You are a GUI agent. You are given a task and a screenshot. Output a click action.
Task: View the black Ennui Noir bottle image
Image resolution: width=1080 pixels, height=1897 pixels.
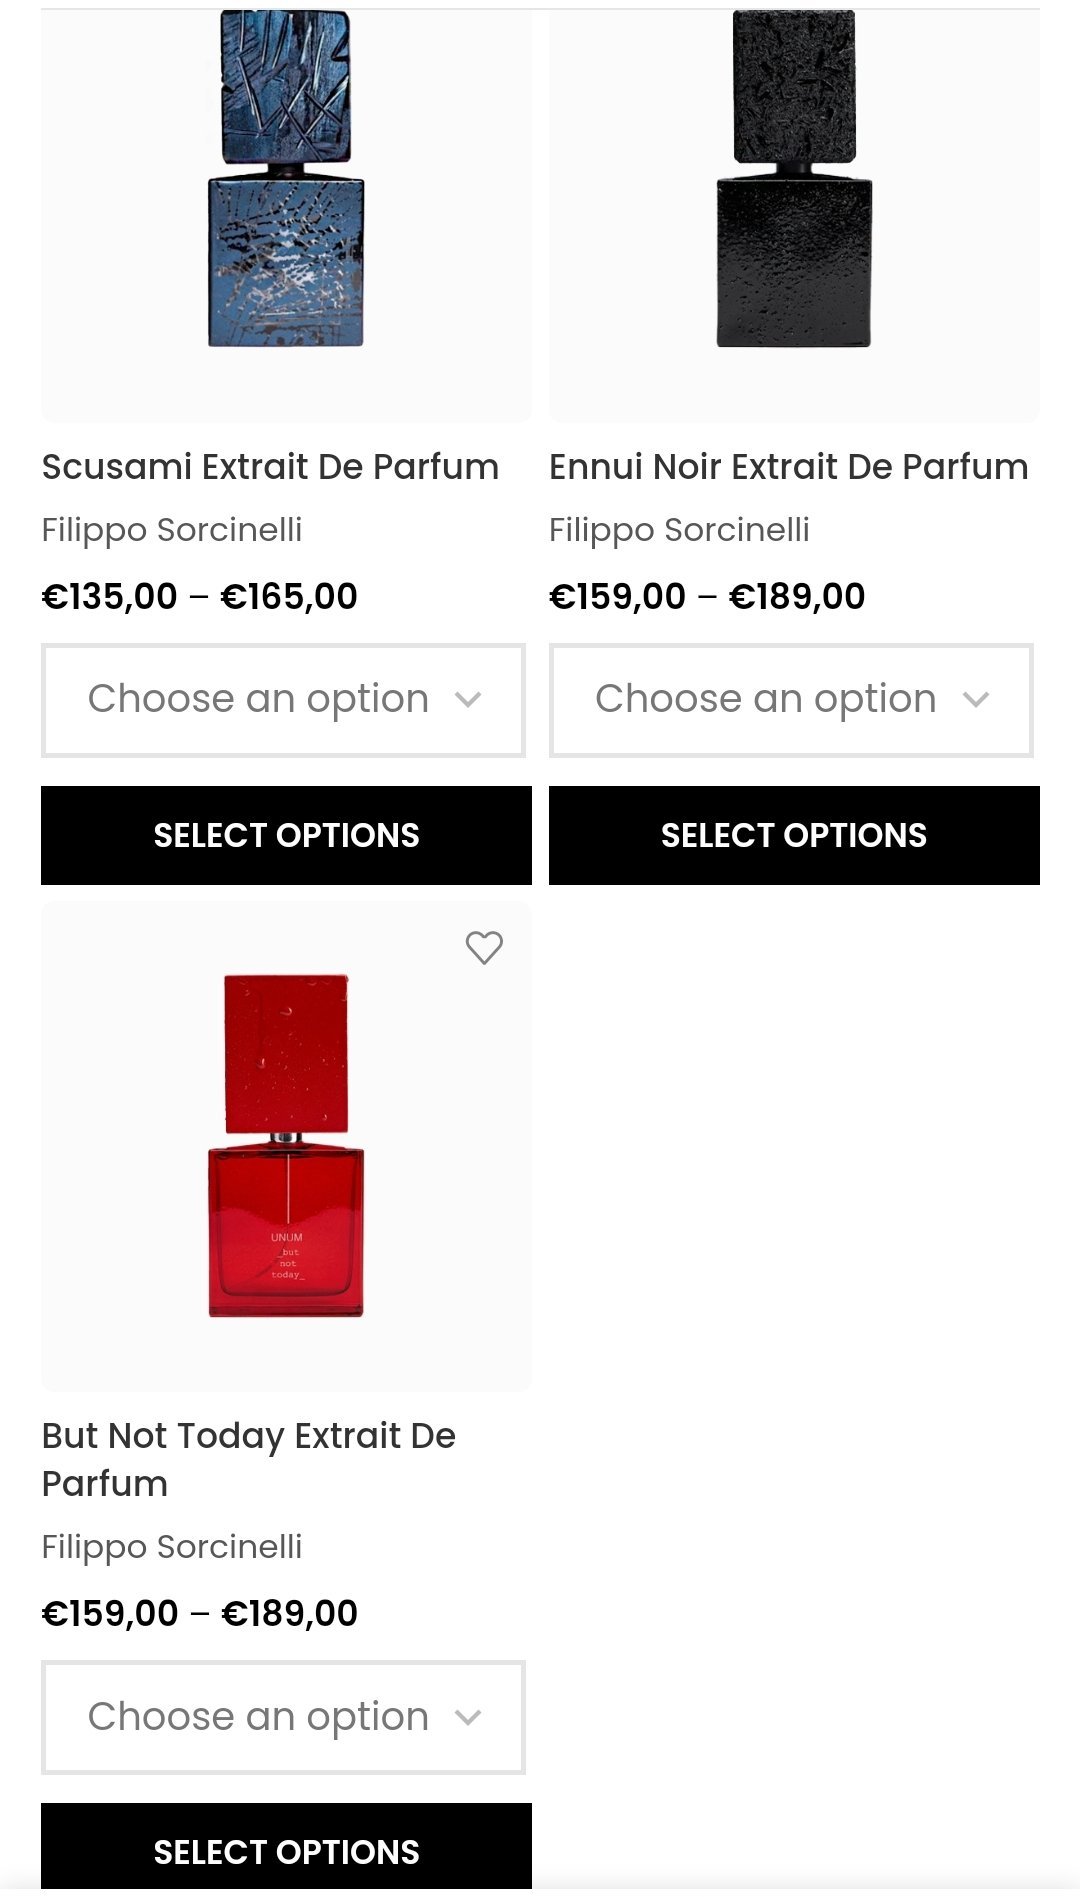(794, 180)
